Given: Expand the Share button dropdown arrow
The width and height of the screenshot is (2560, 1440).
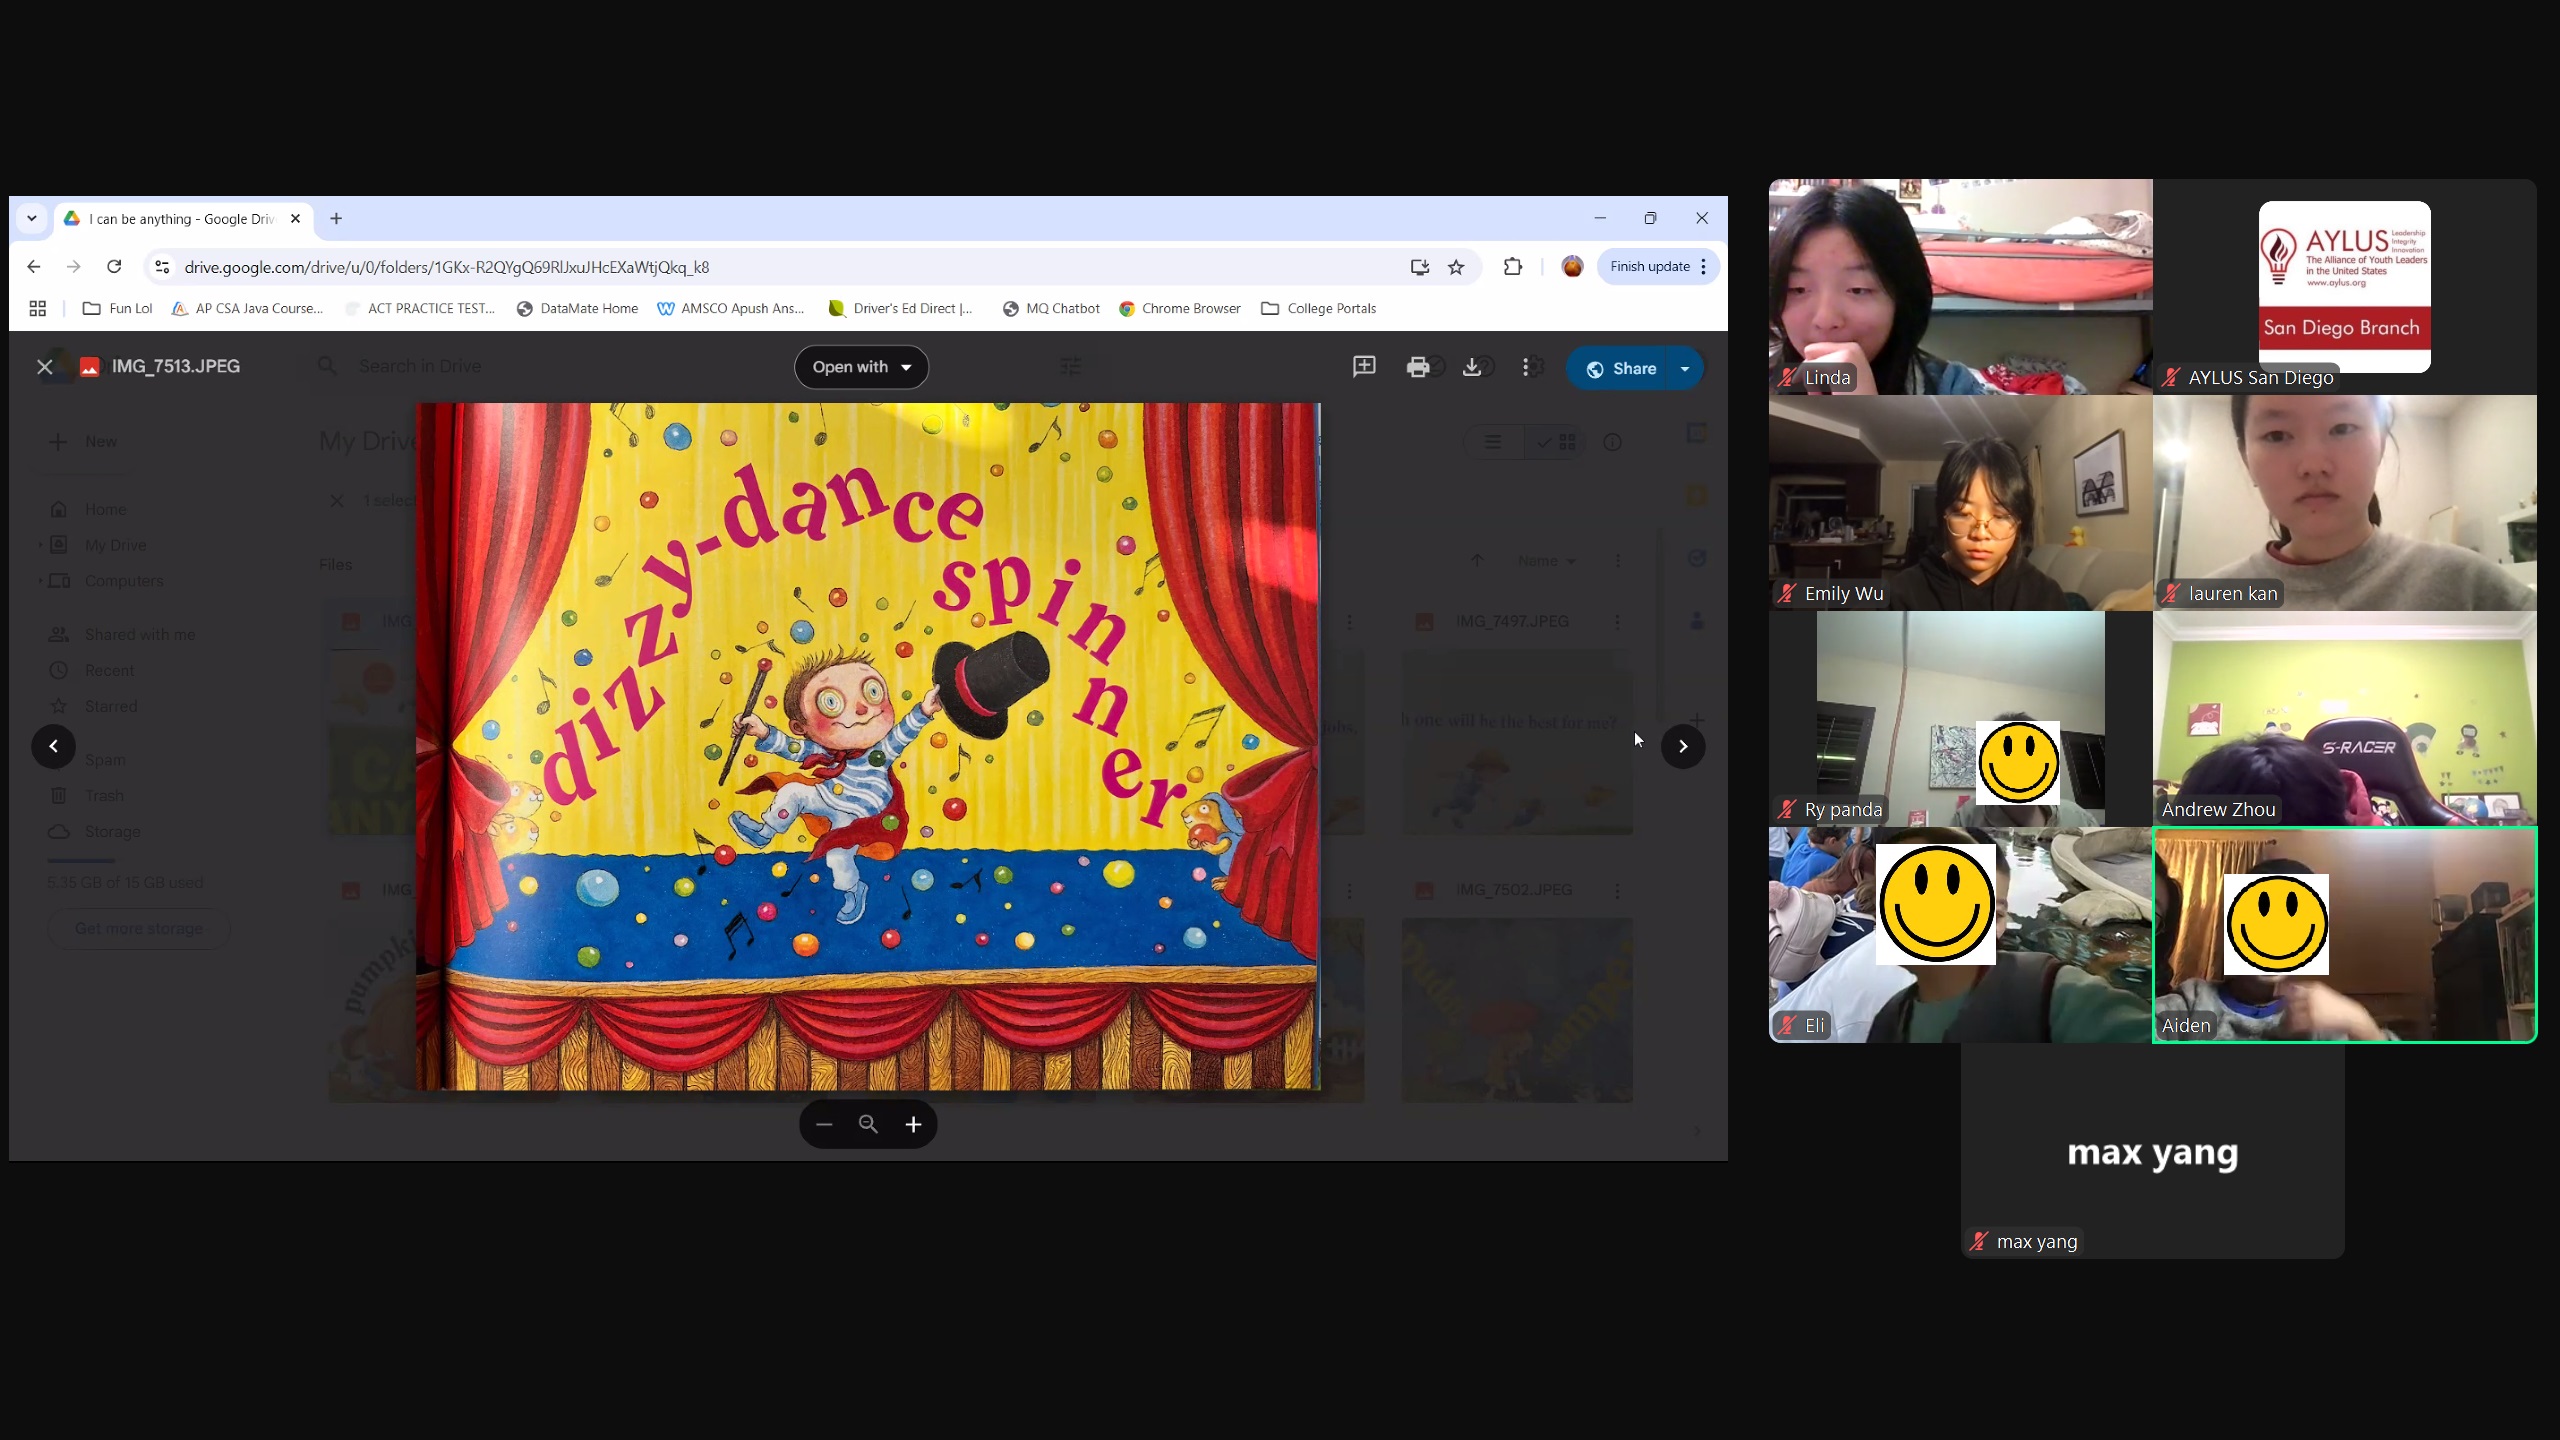Looking at the screenshot, I should [x=1685, y=368].
